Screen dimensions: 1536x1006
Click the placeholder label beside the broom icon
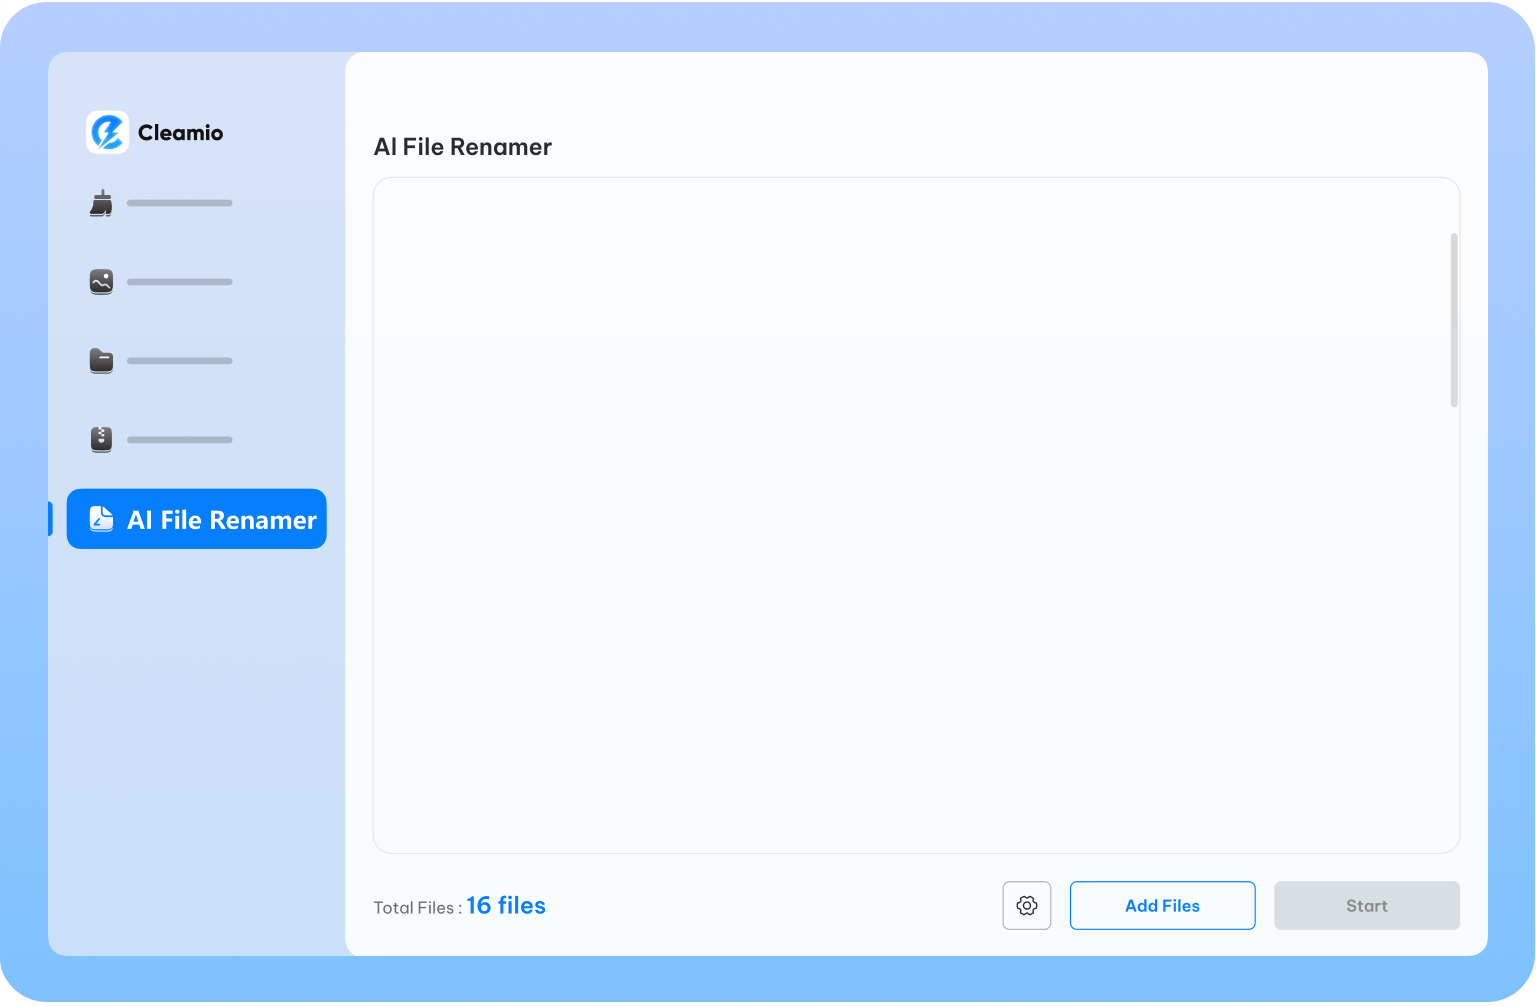click(x=180, y=203)
